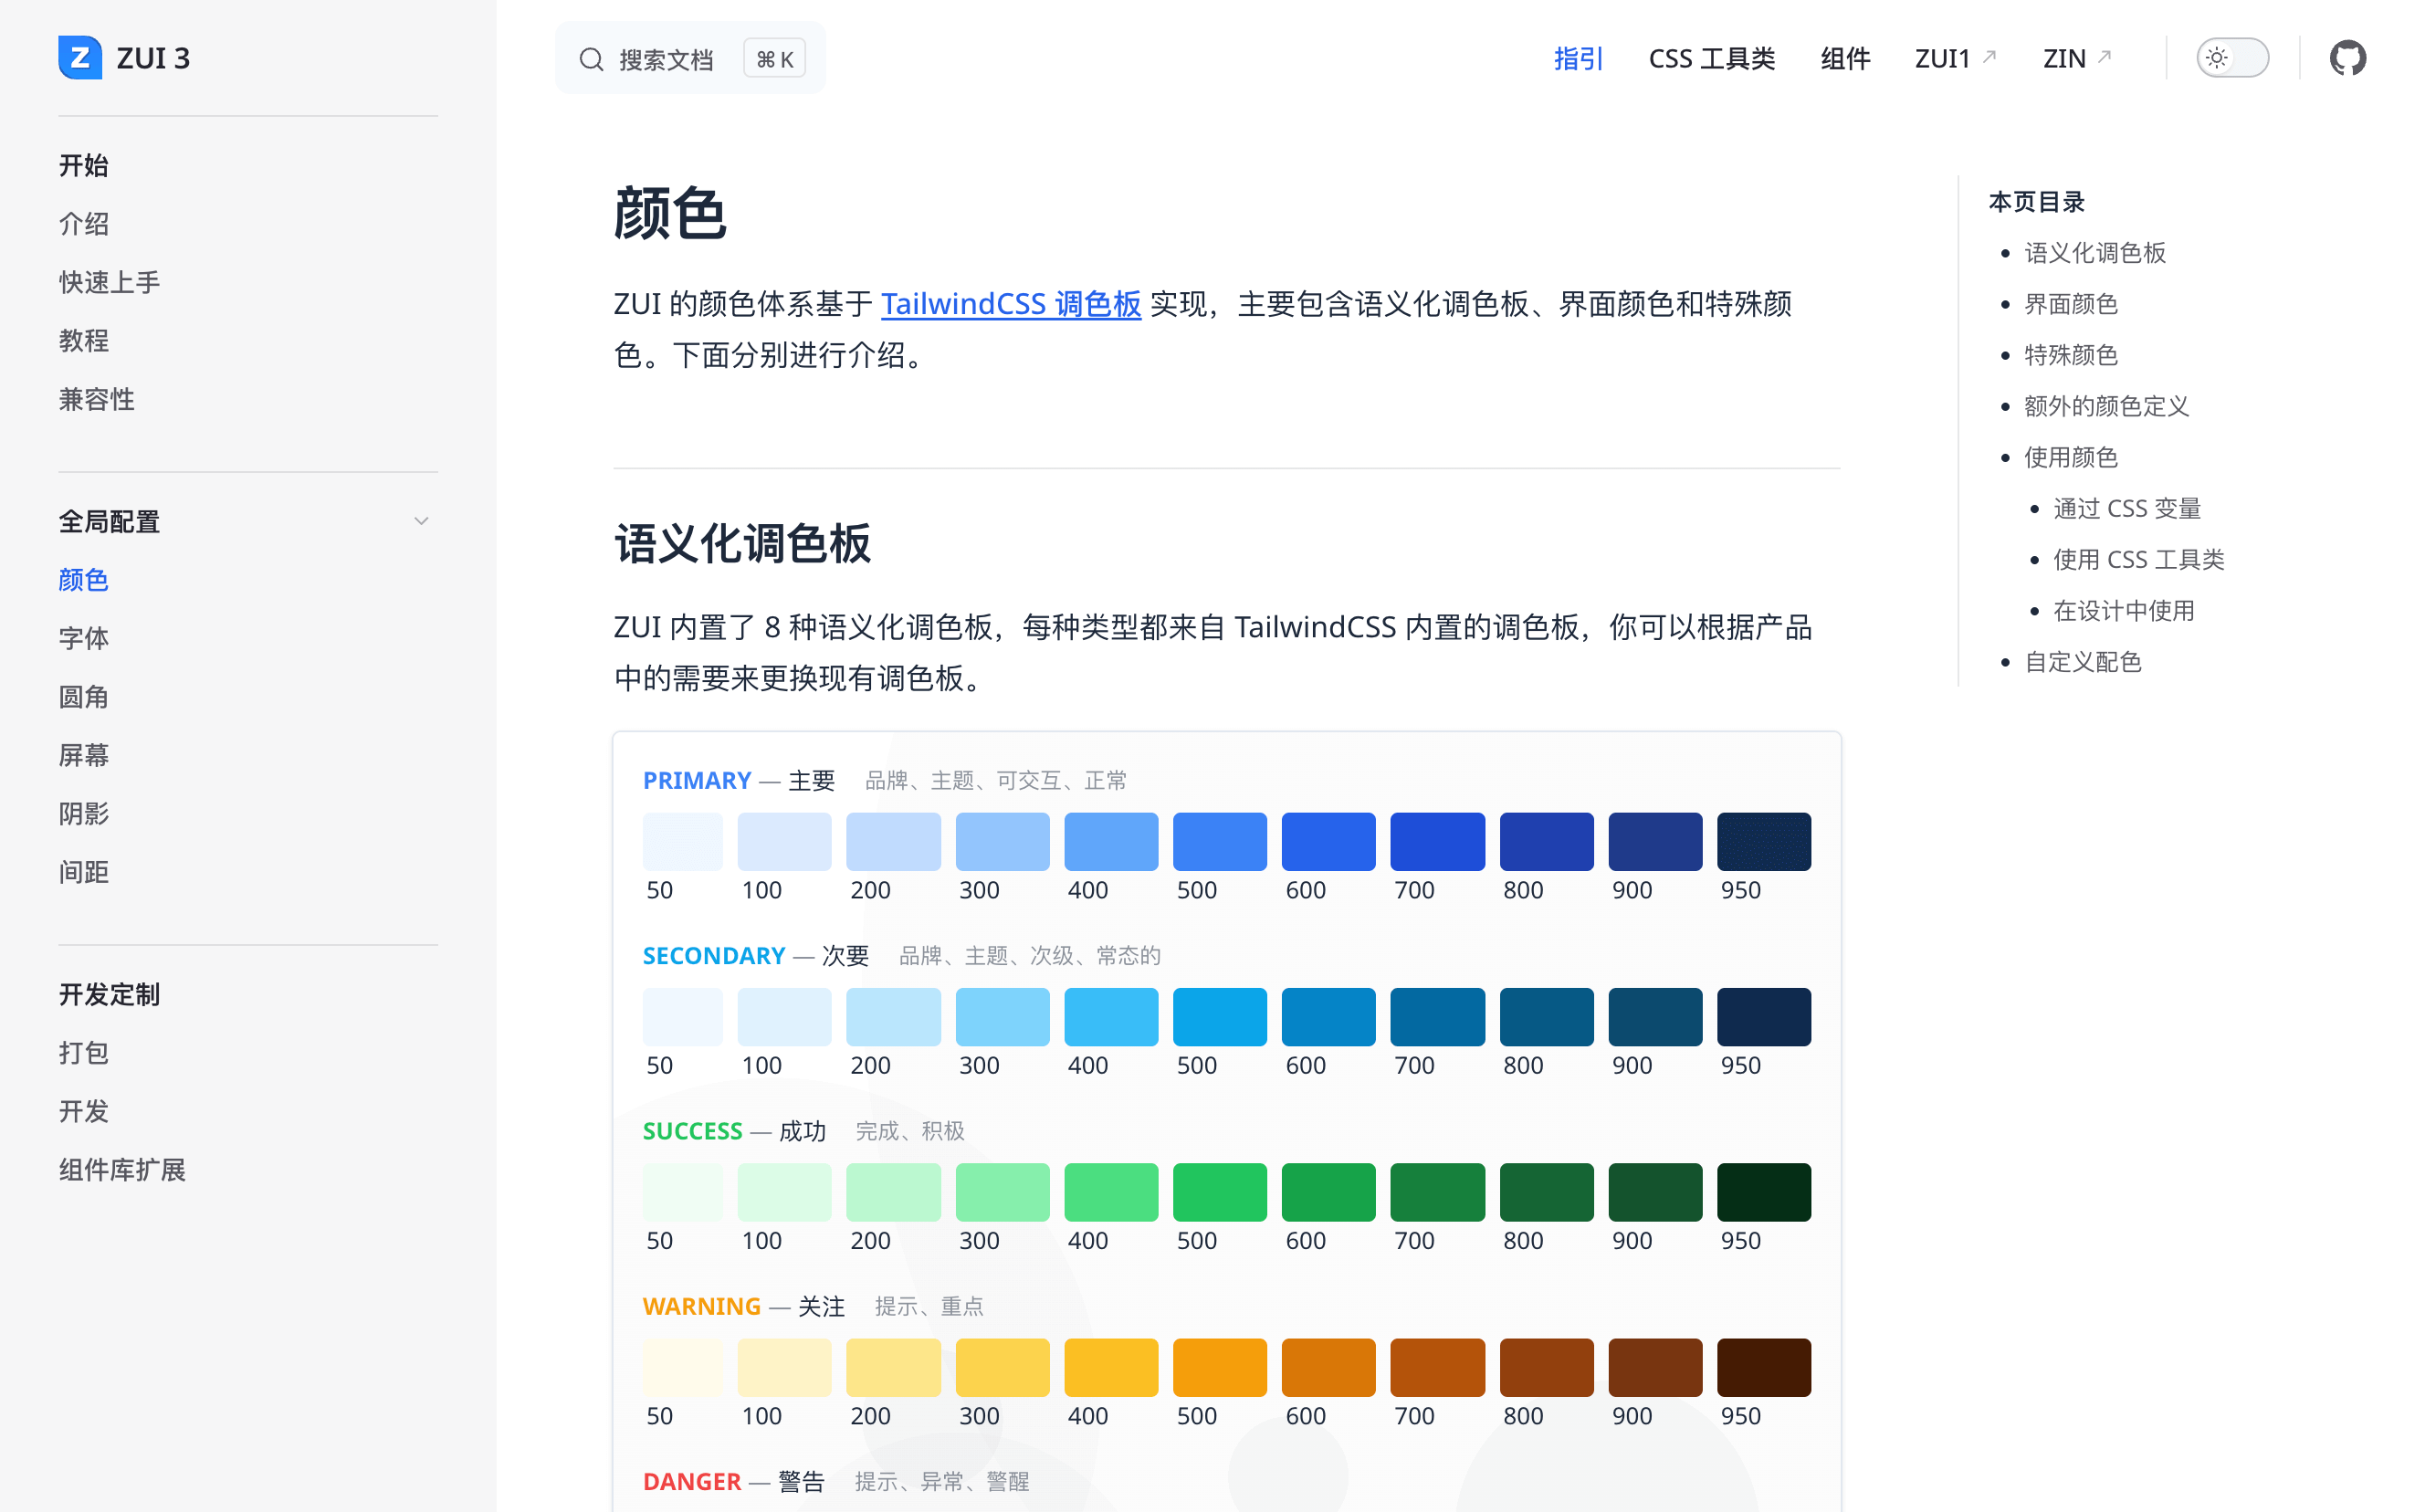Open 圆角 sidebar page
Image resolution: width=2425 pixels, height=1512 pixels.
(x=84, y=696)
